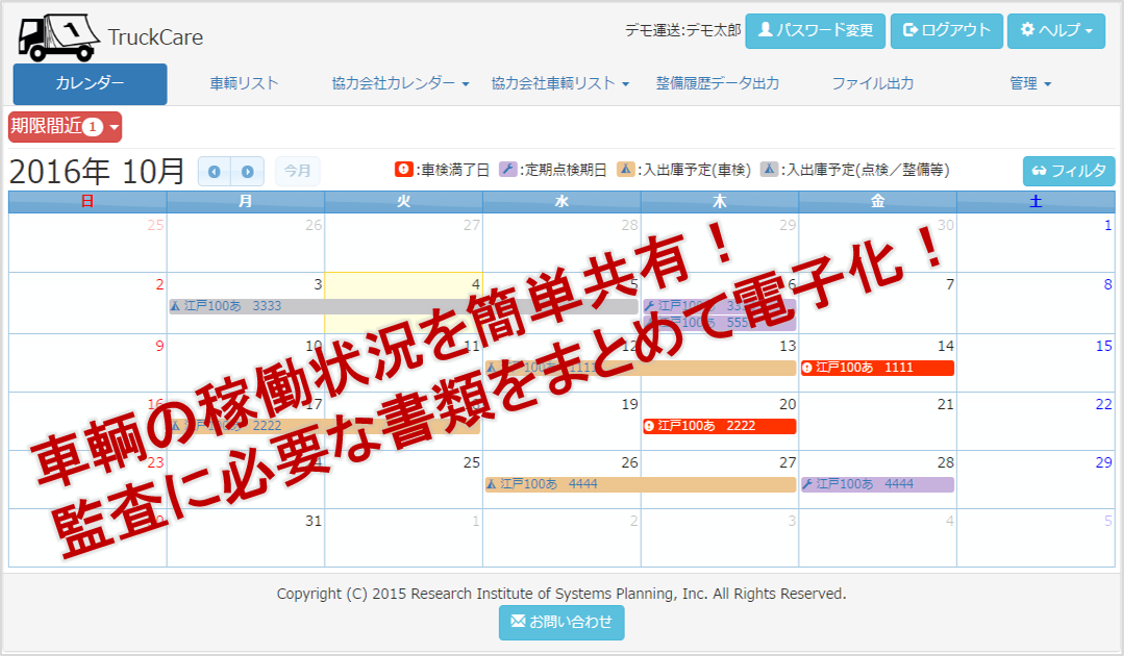Switch to the 車輌リスト tab
Screen dimensions: 1124x656
click(244, 84)
